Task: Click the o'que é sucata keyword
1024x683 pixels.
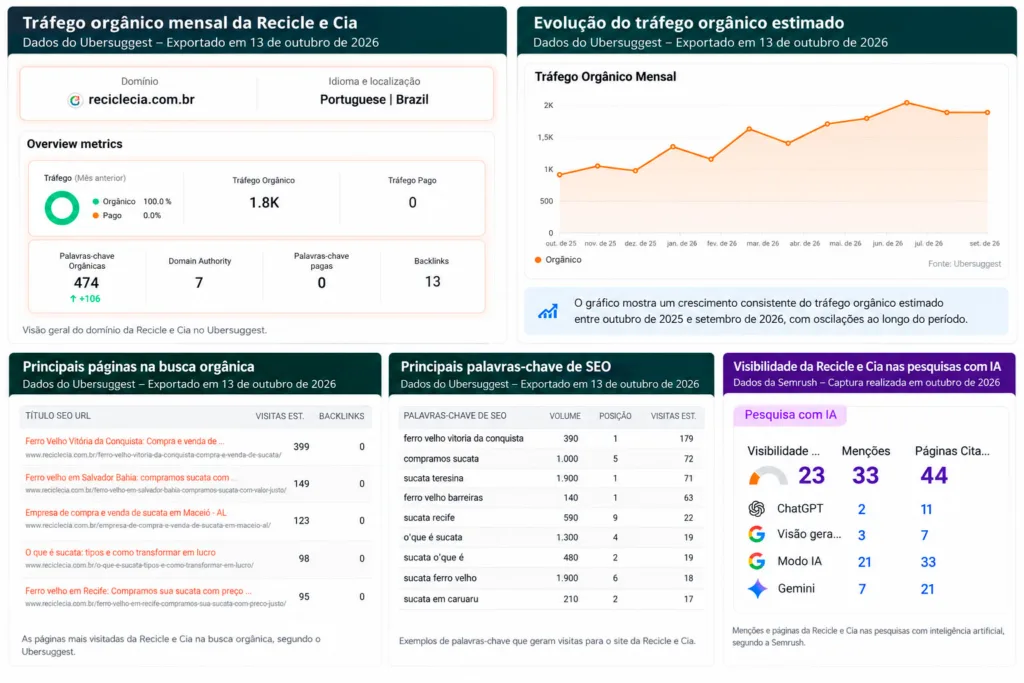Action: coord(432,537)
